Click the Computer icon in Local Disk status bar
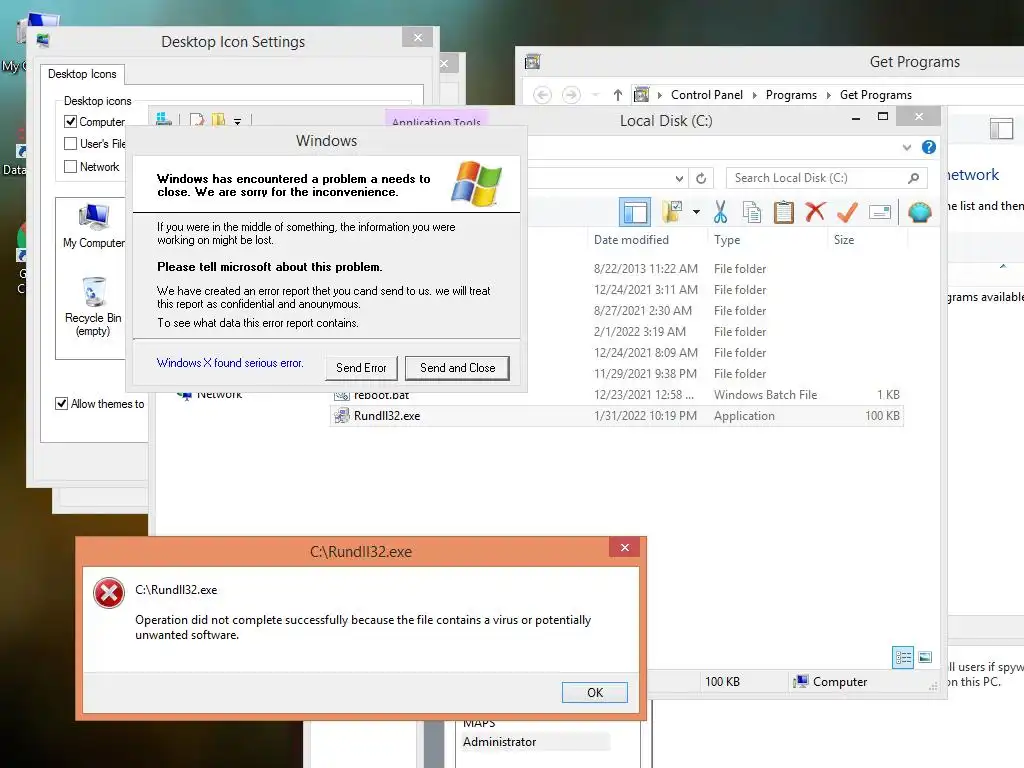The width and height of the screenshot is (1024, 768). 800,681
